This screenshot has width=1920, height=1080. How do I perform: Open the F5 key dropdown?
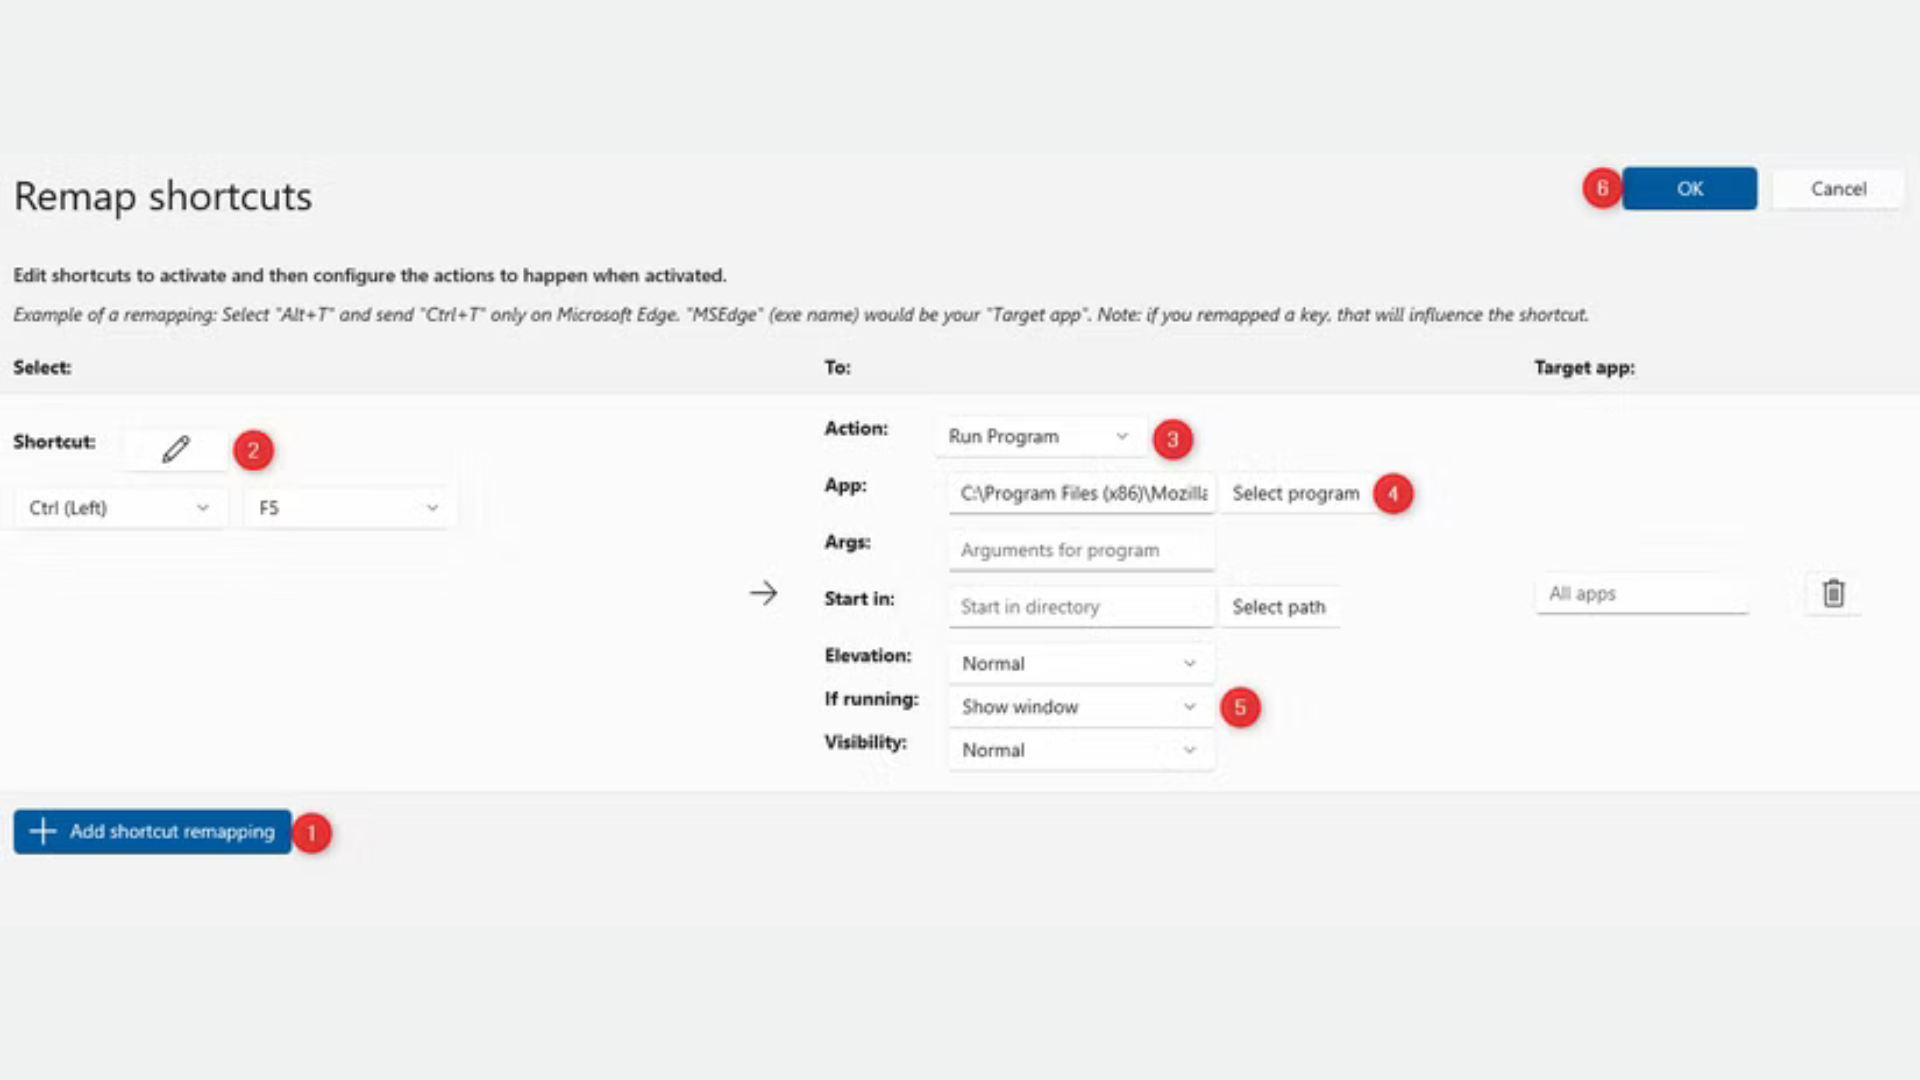click(x=349, y=508)
